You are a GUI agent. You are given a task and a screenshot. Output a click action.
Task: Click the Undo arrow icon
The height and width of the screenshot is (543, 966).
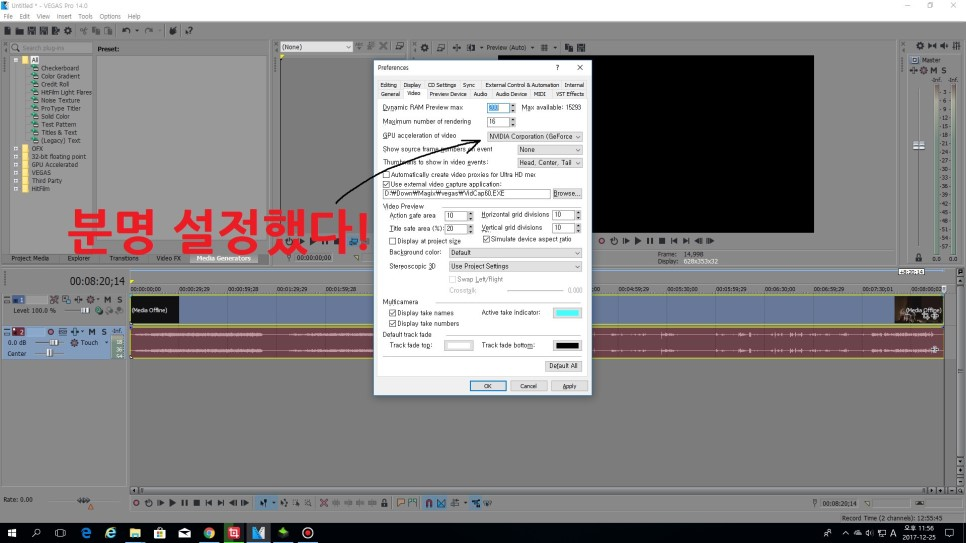coord(126,31)
